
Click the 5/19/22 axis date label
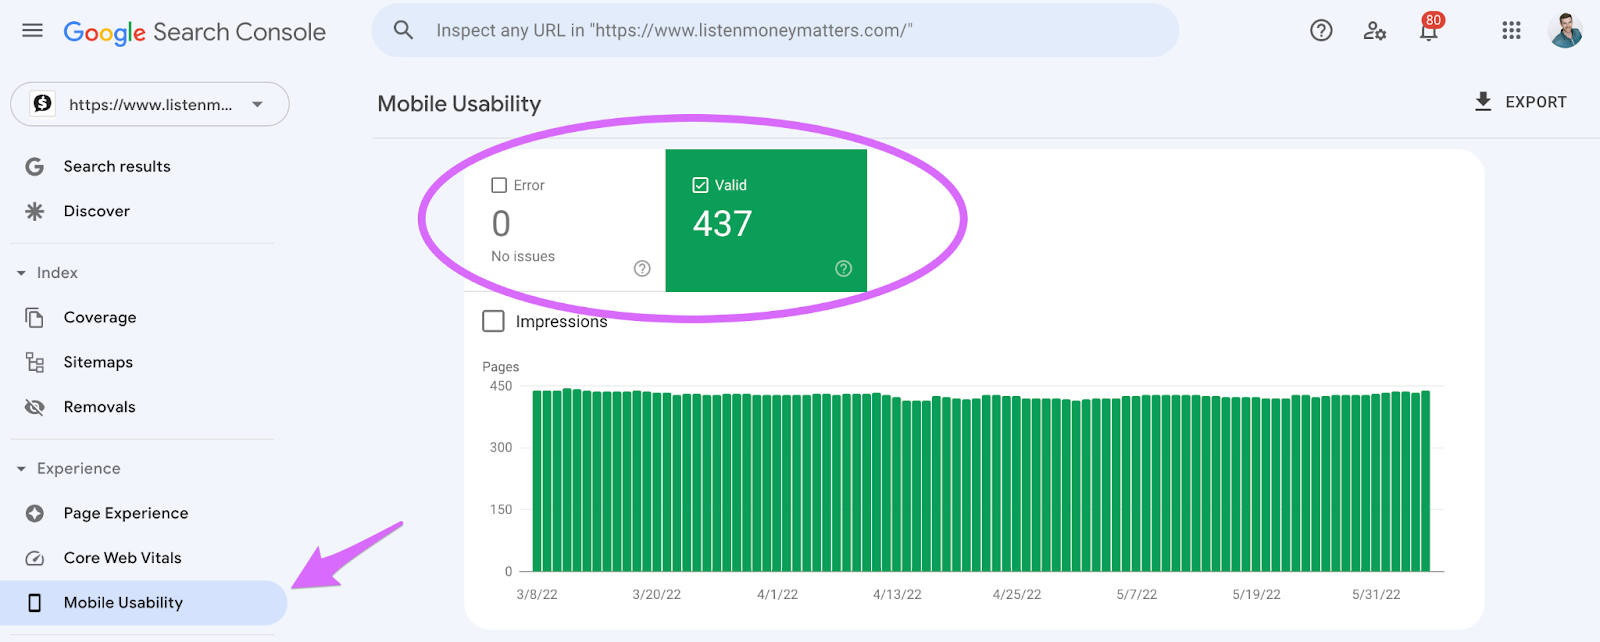(x=1256, y=594)
